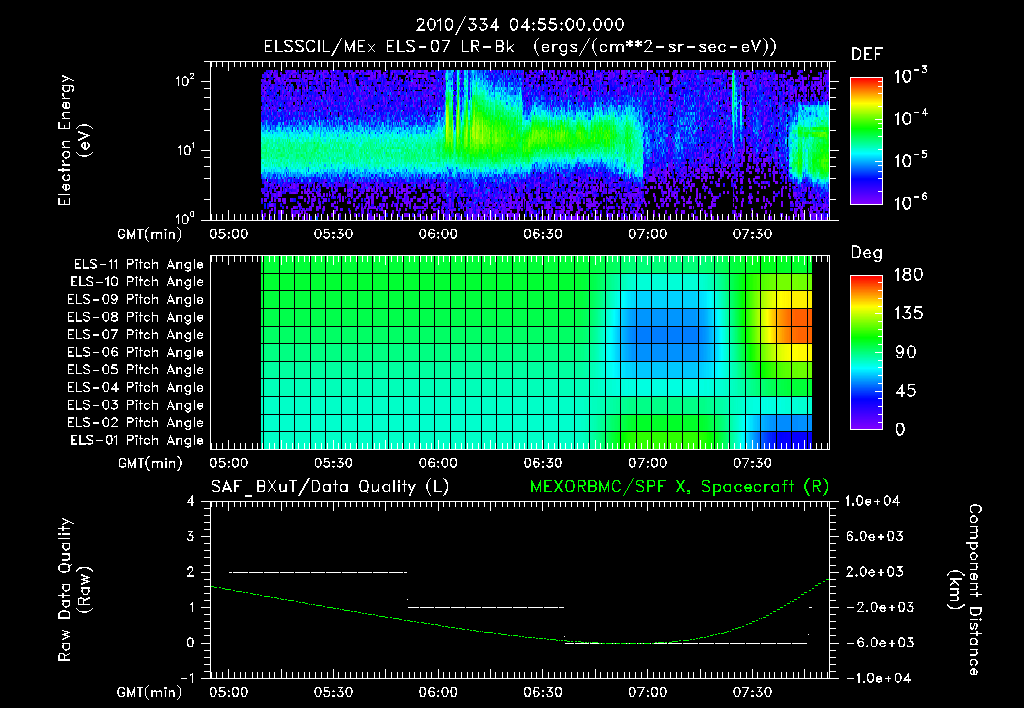Click the 06:00 tick under pitch angle panel
The height and width of the screenshot is (708, 1024).
(438, 463)
